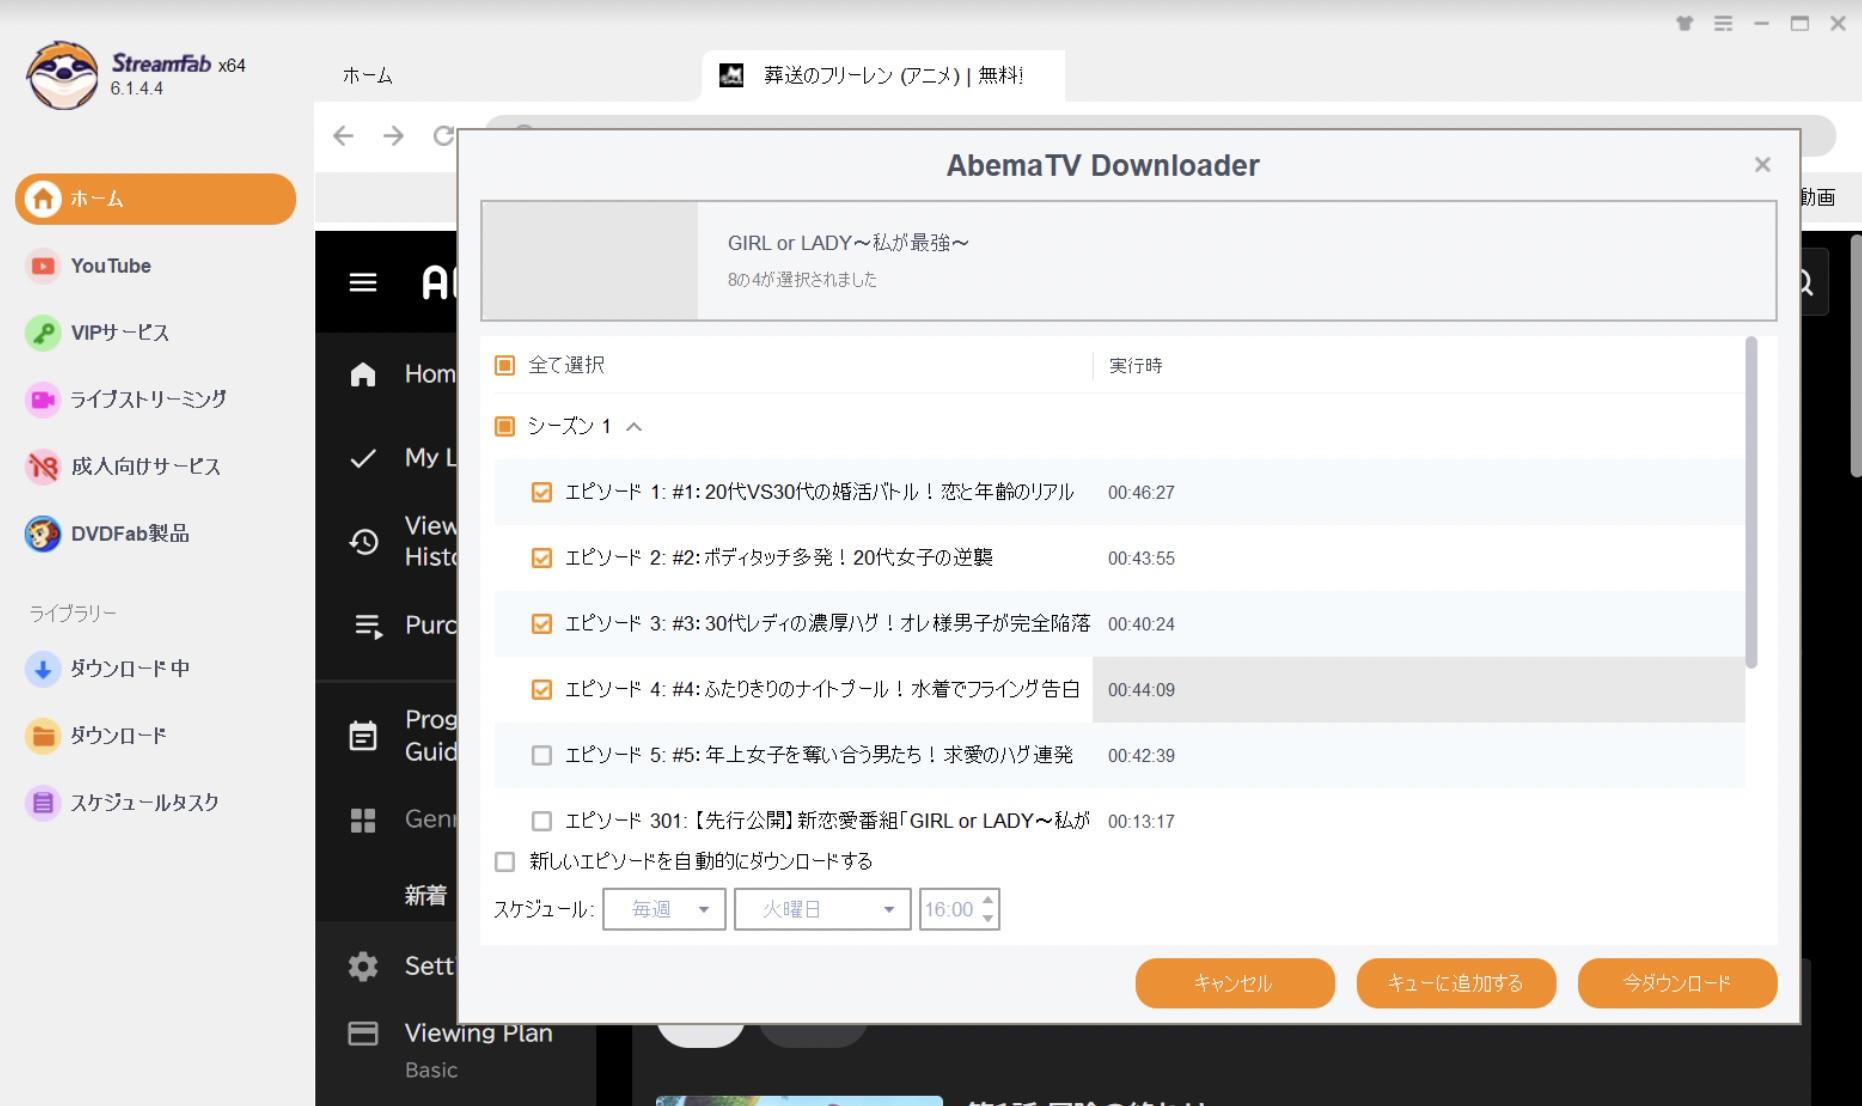The width and height of the screenshot is (1862, 1106).
Task: Open 新着 in Abema menu
Action: click(426, 896)
